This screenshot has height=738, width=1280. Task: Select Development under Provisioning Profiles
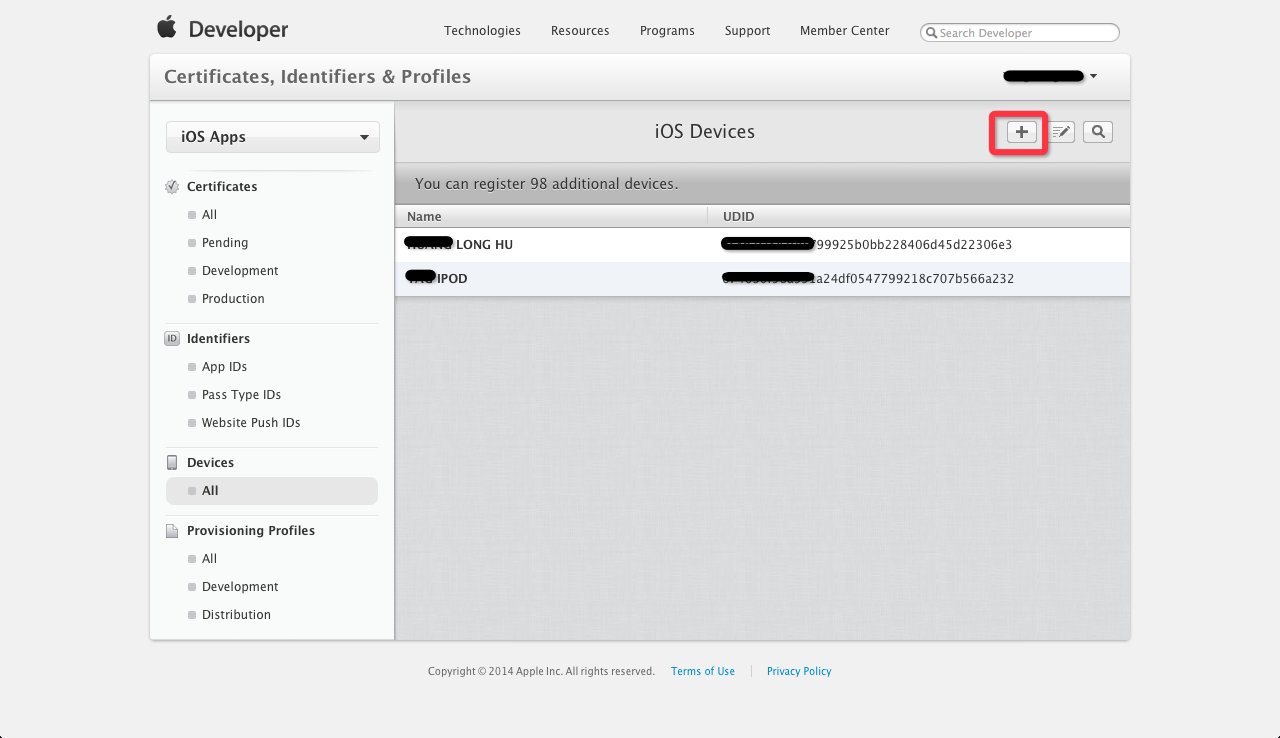240,587
